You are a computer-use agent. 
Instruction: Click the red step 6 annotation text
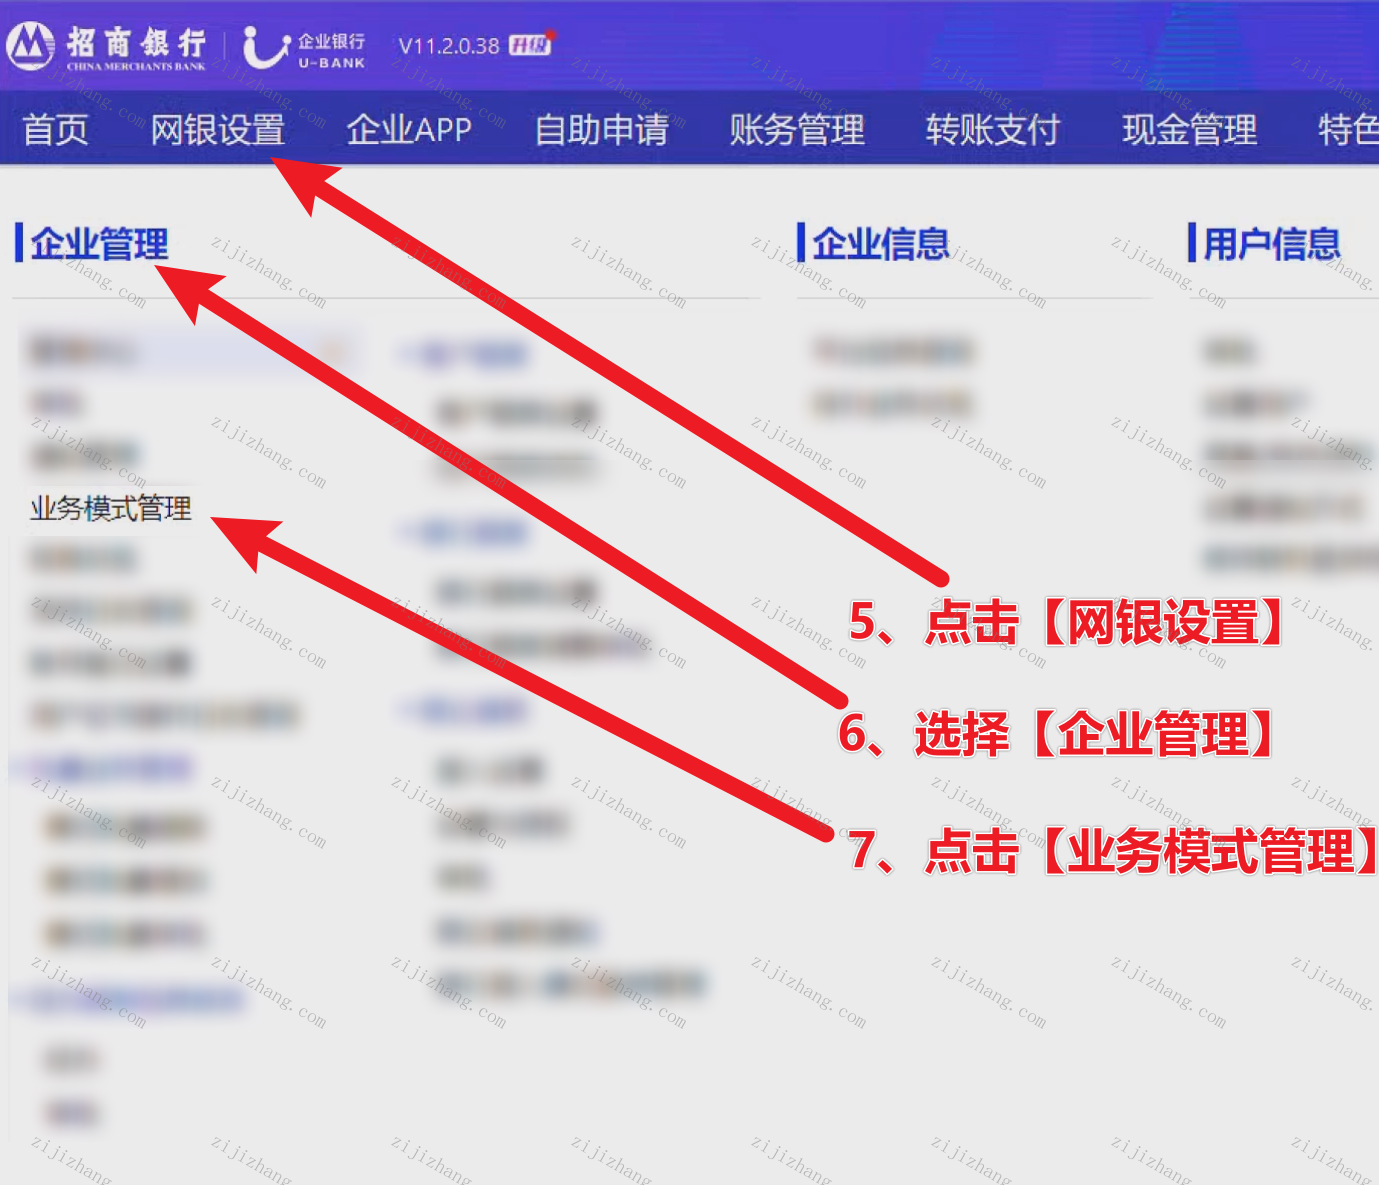[x=1059, y=733]
